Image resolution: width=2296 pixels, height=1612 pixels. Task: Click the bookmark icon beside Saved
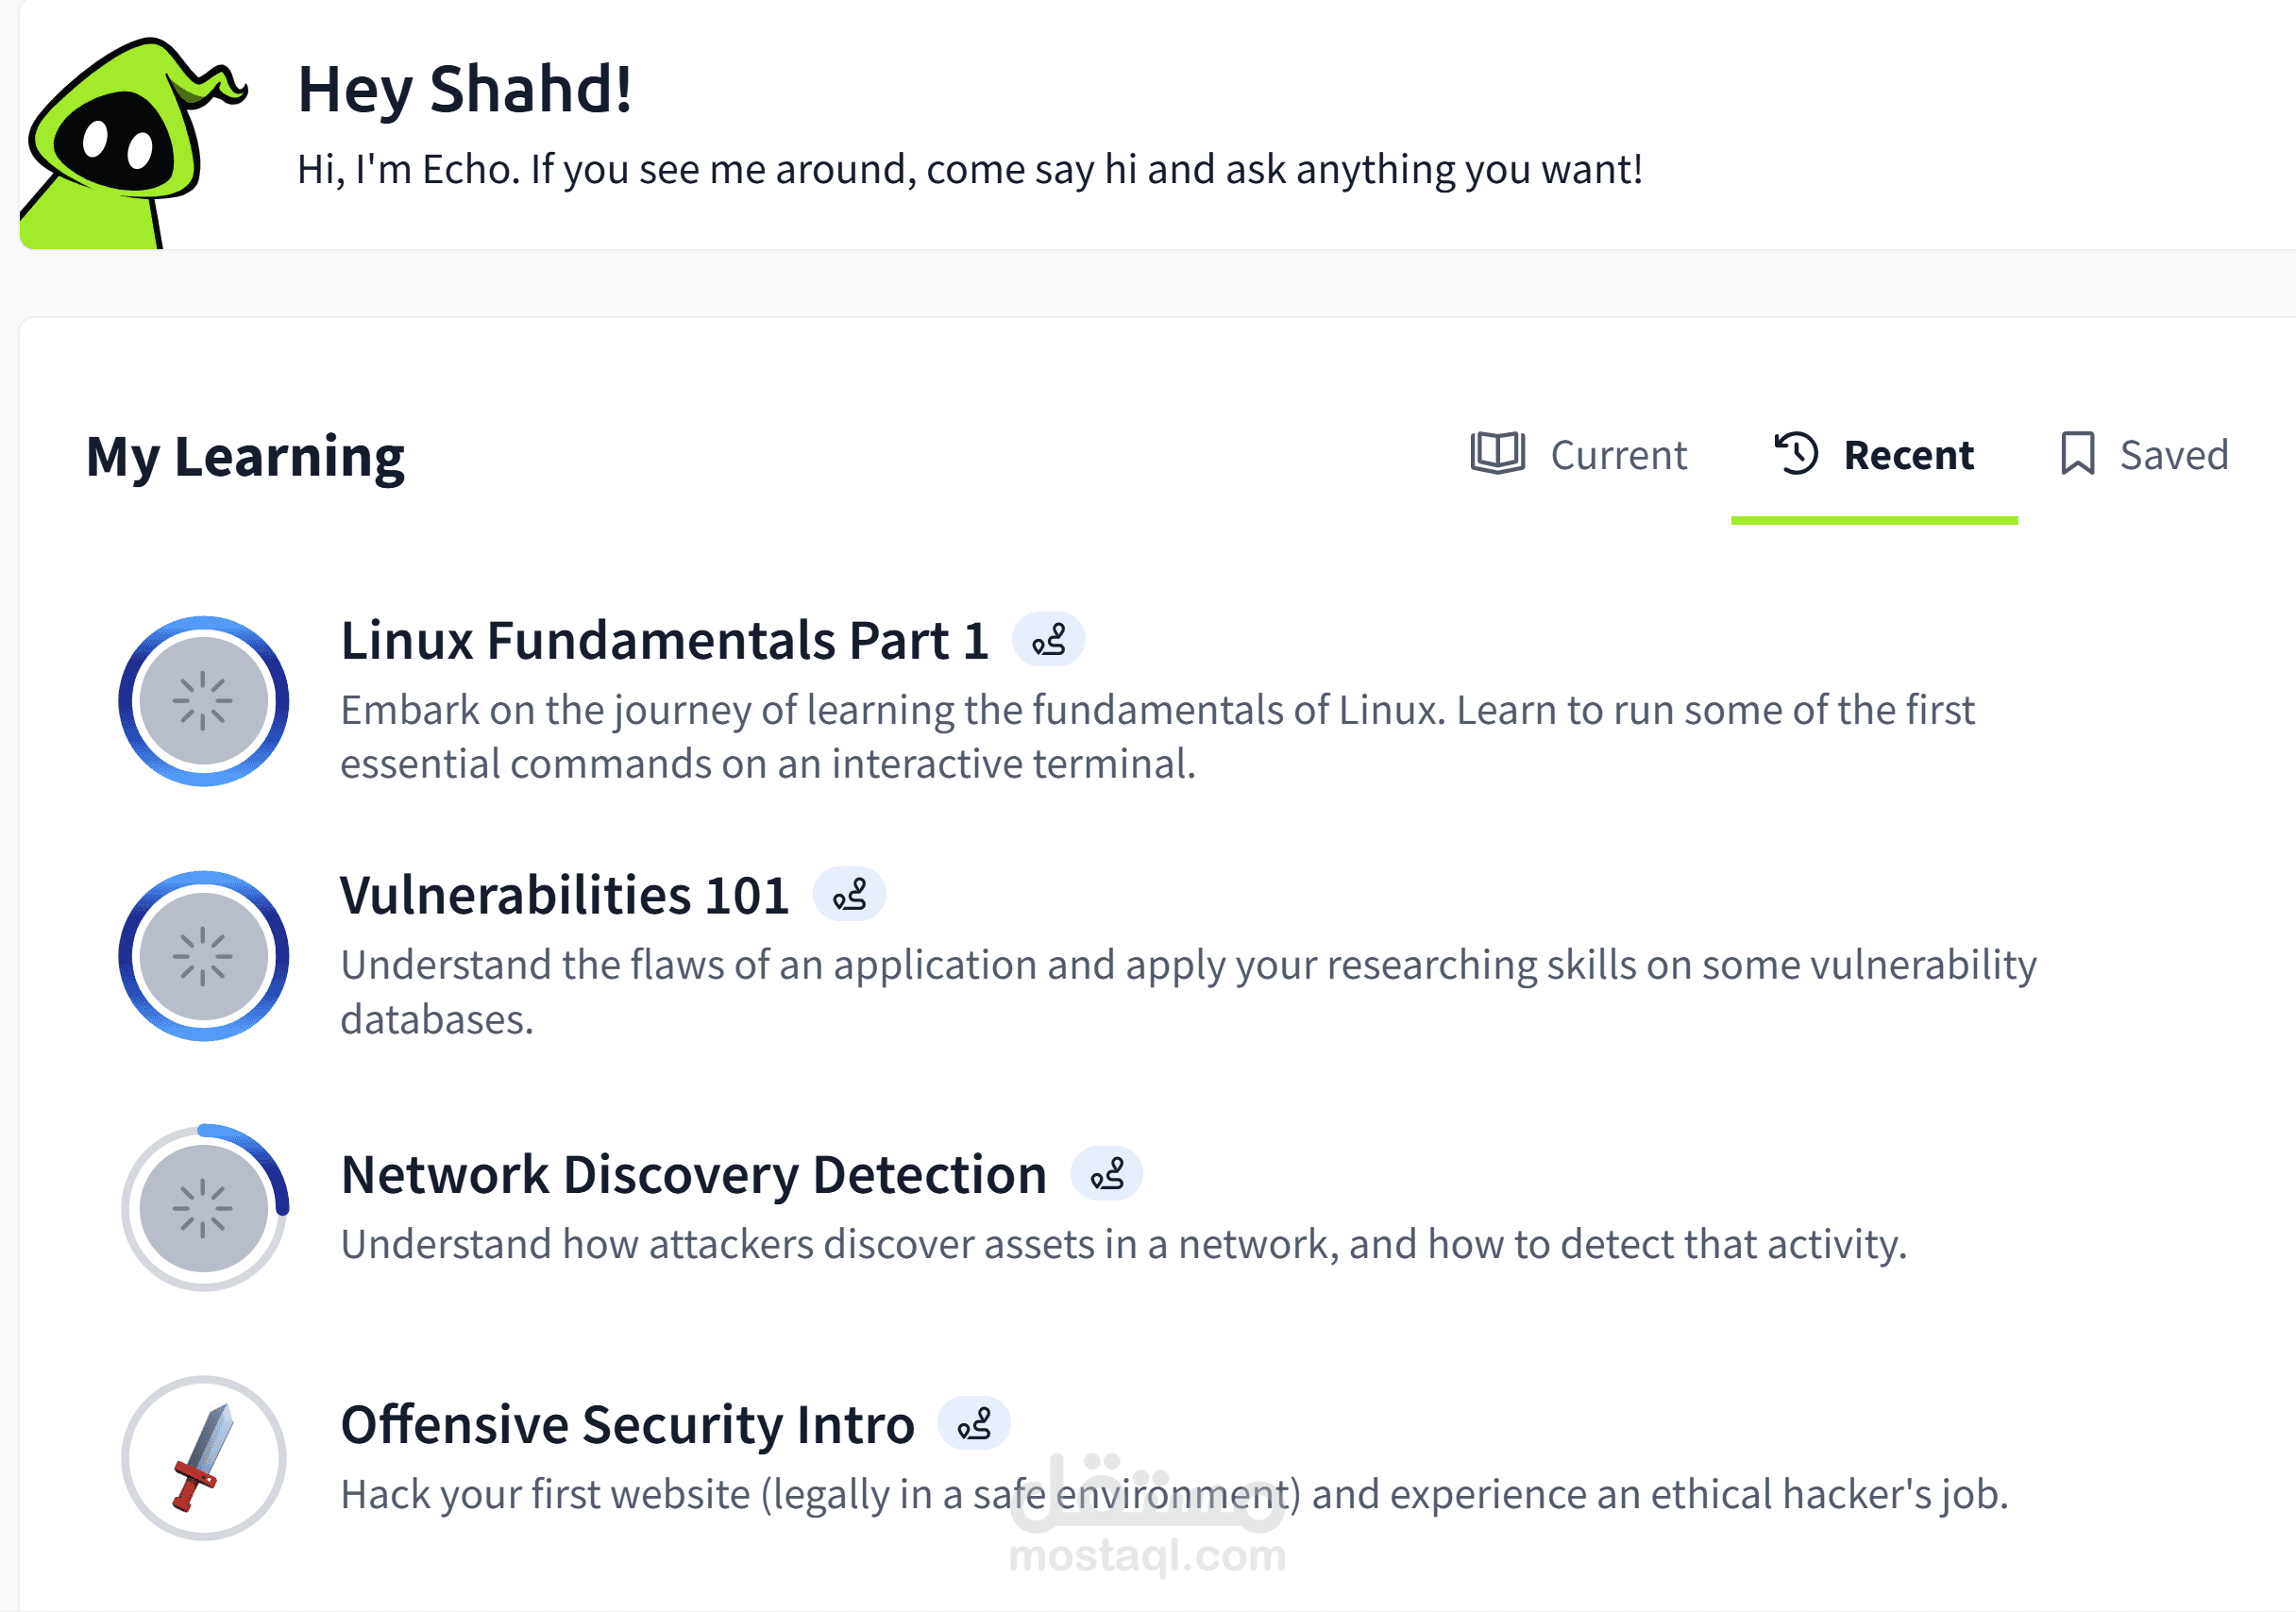tap(2077, 454)
